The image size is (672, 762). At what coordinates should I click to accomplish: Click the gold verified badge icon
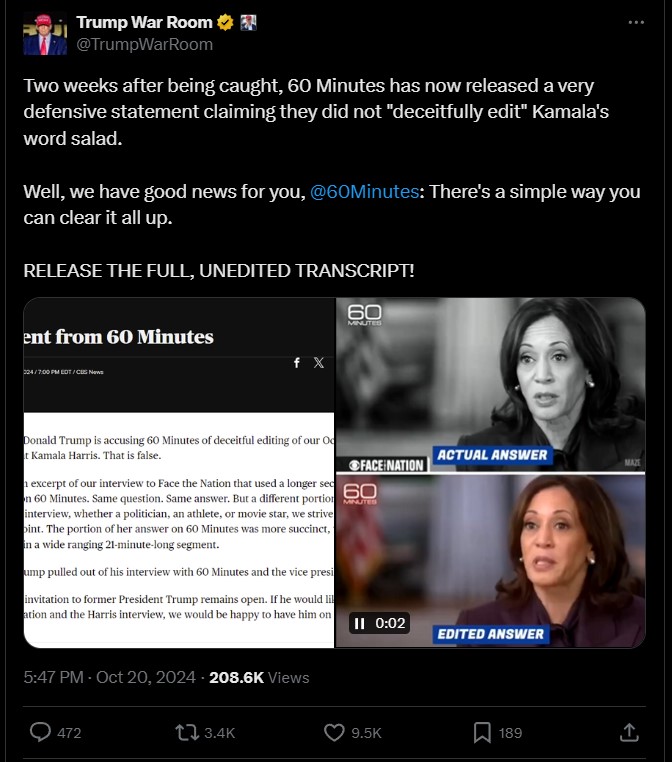click(x=225, y=22)
